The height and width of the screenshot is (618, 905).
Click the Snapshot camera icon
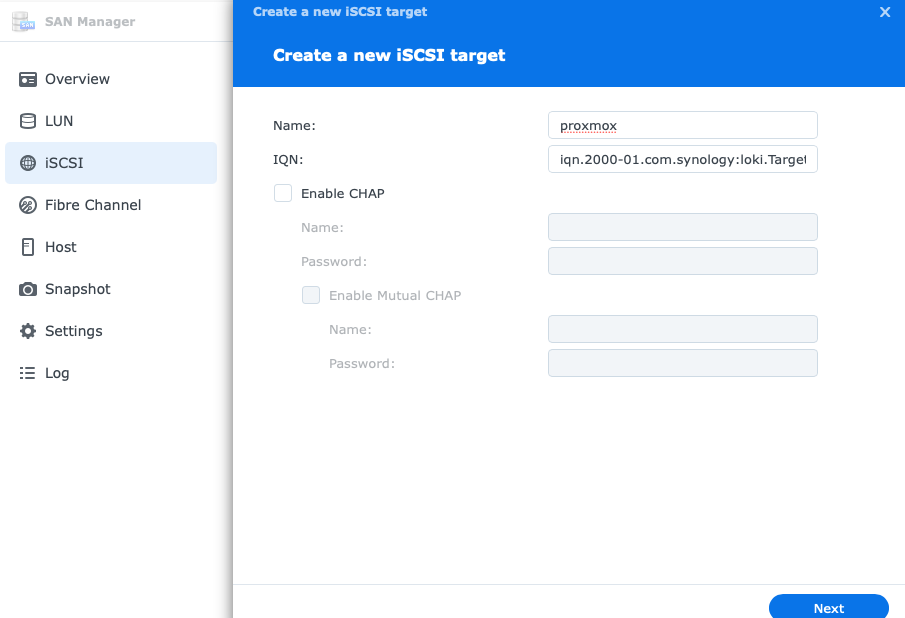(x=28, y=289)
